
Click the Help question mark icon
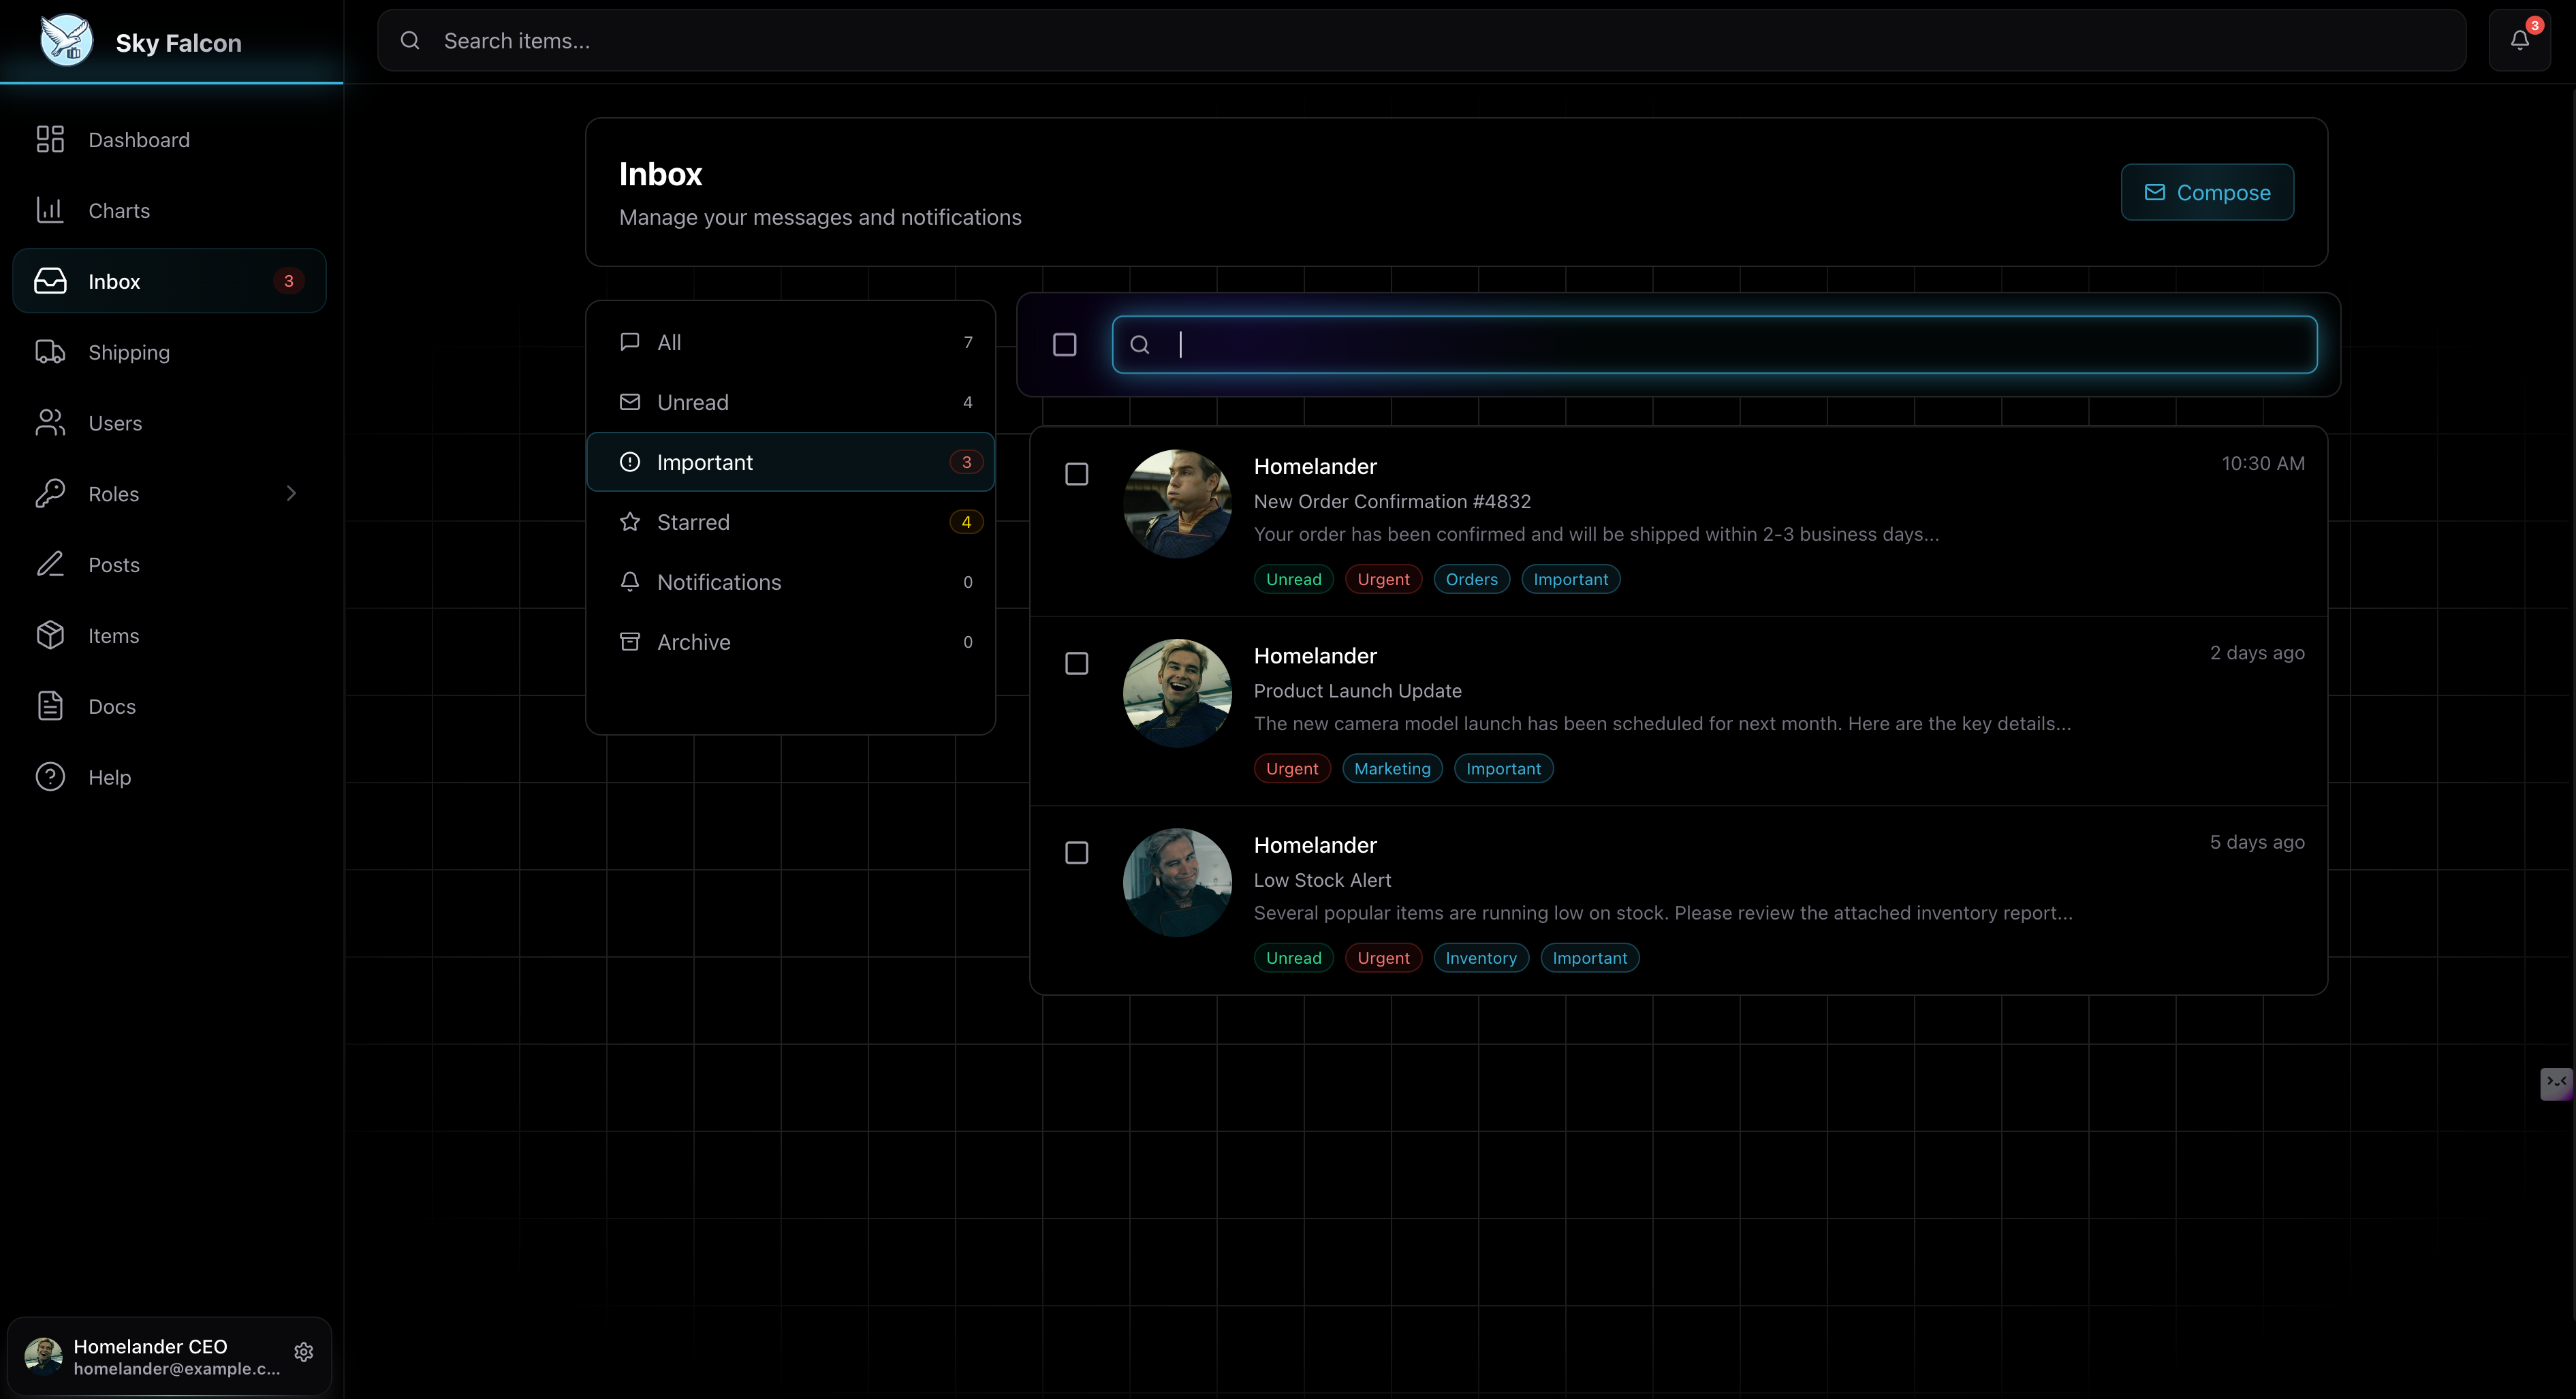(50, 777)
